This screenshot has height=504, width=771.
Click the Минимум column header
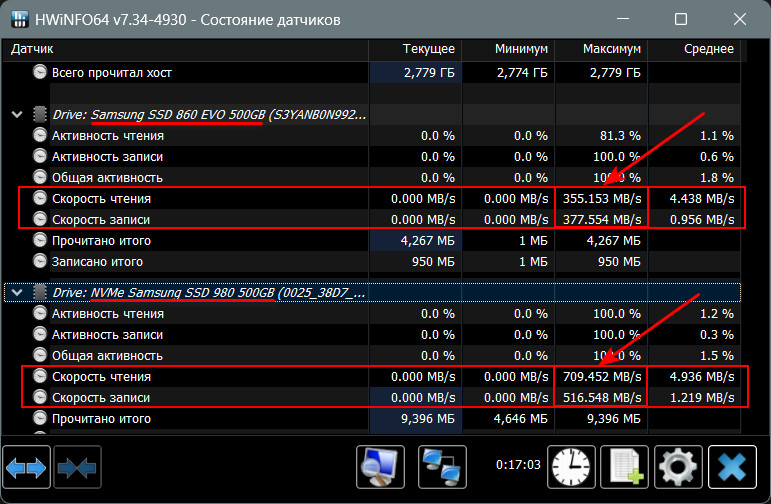point(508,49)
